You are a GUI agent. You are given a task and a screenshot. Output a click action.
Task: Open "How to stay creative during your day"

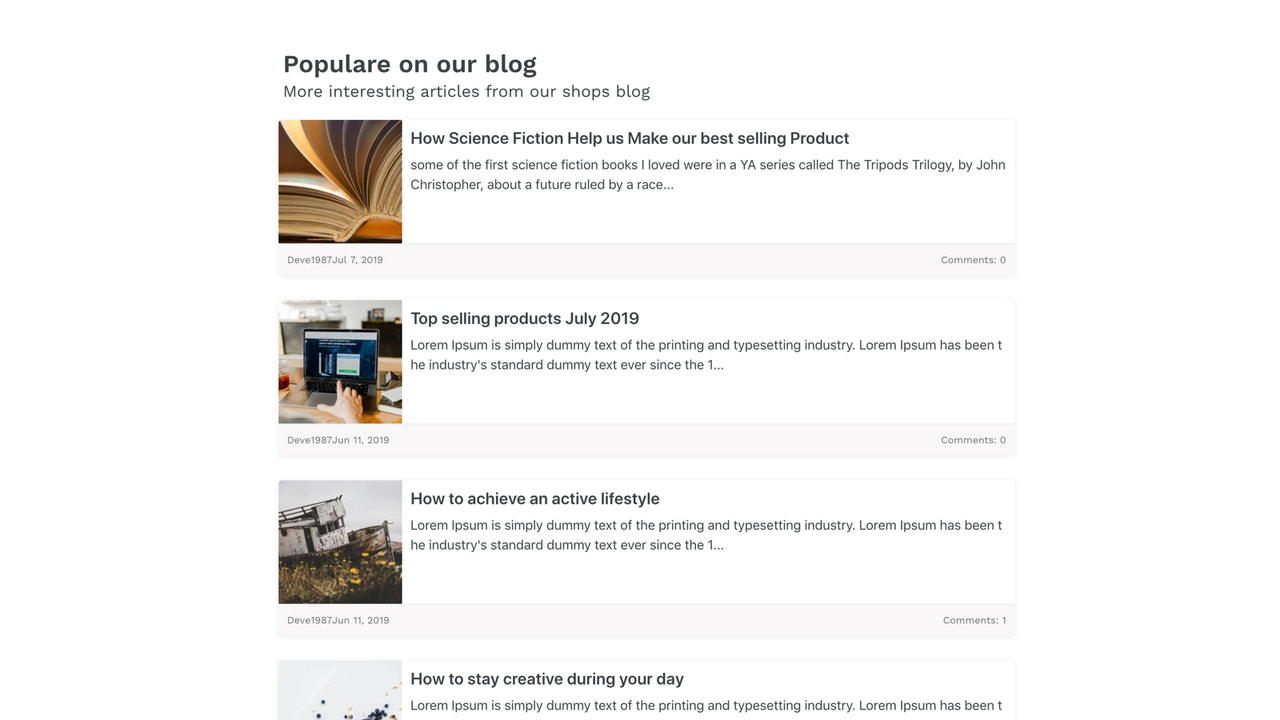click(546, 678)
